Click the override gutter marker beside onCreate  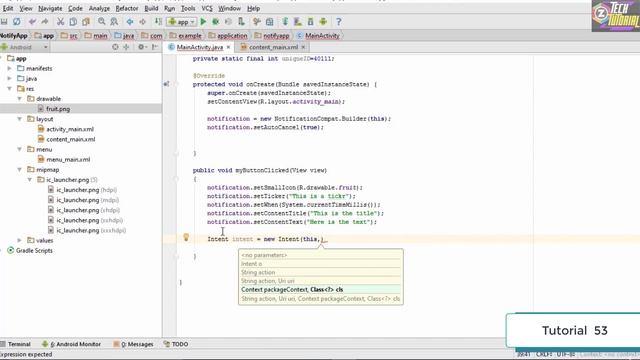coord(166,84)
